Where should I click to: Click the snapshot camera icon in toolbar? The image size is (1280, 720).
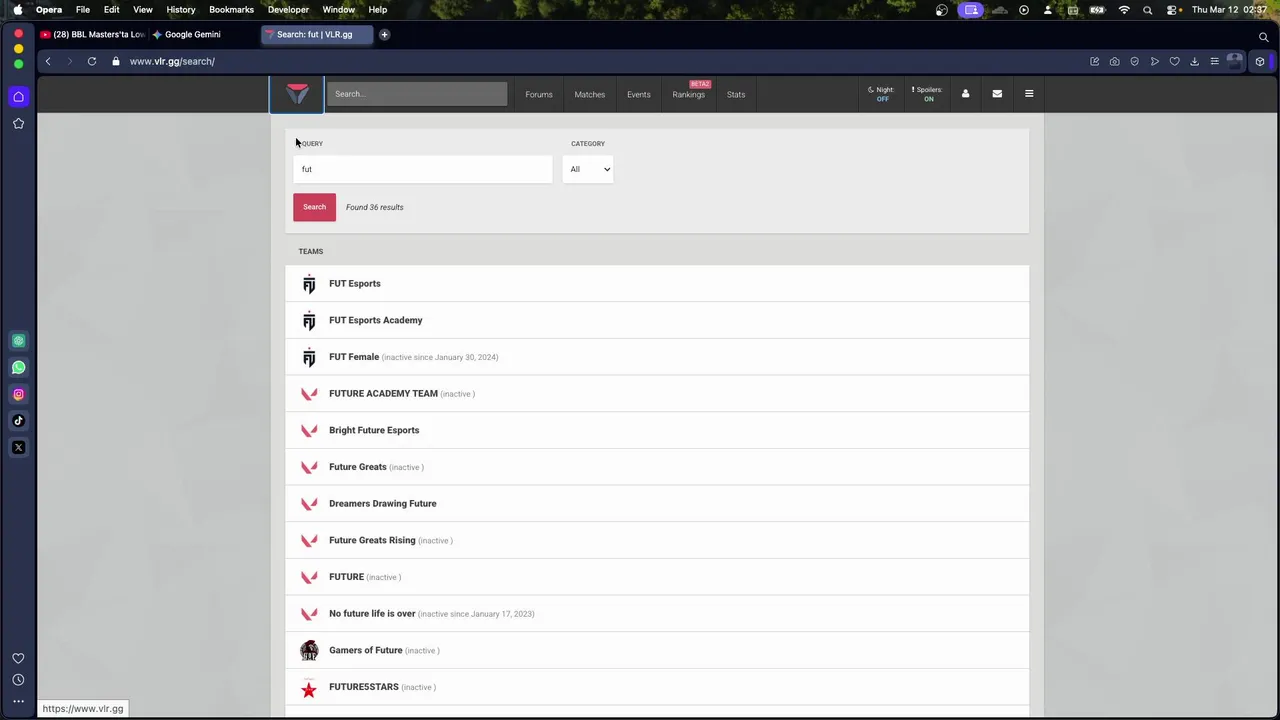1114,61
